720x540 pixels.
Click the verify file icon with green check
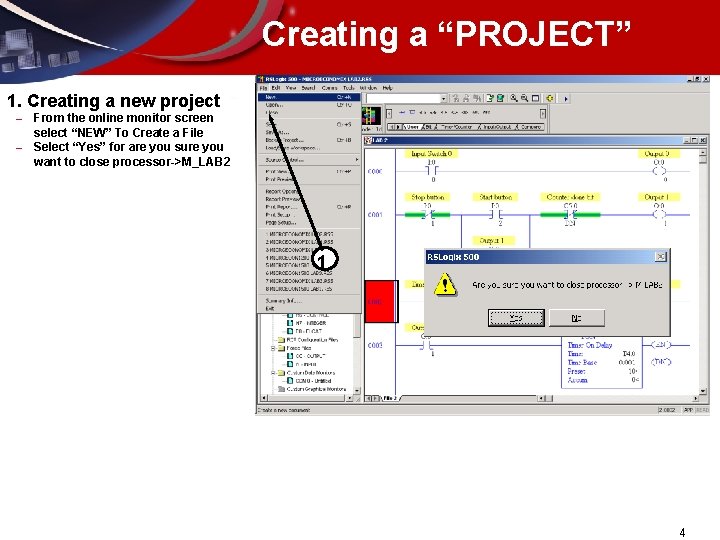coord(489,98)
